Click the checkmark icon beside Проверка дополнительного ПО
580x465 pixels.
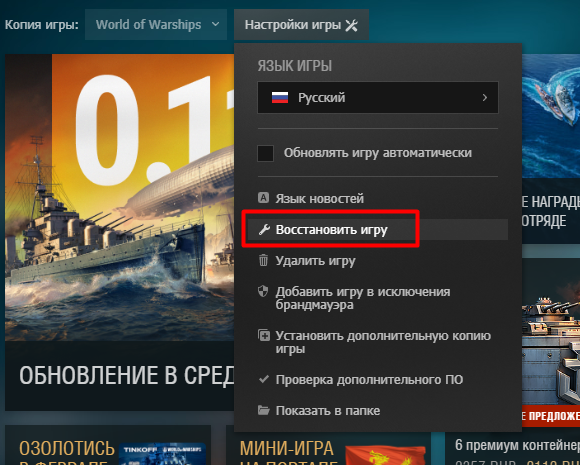pos(264,379)
